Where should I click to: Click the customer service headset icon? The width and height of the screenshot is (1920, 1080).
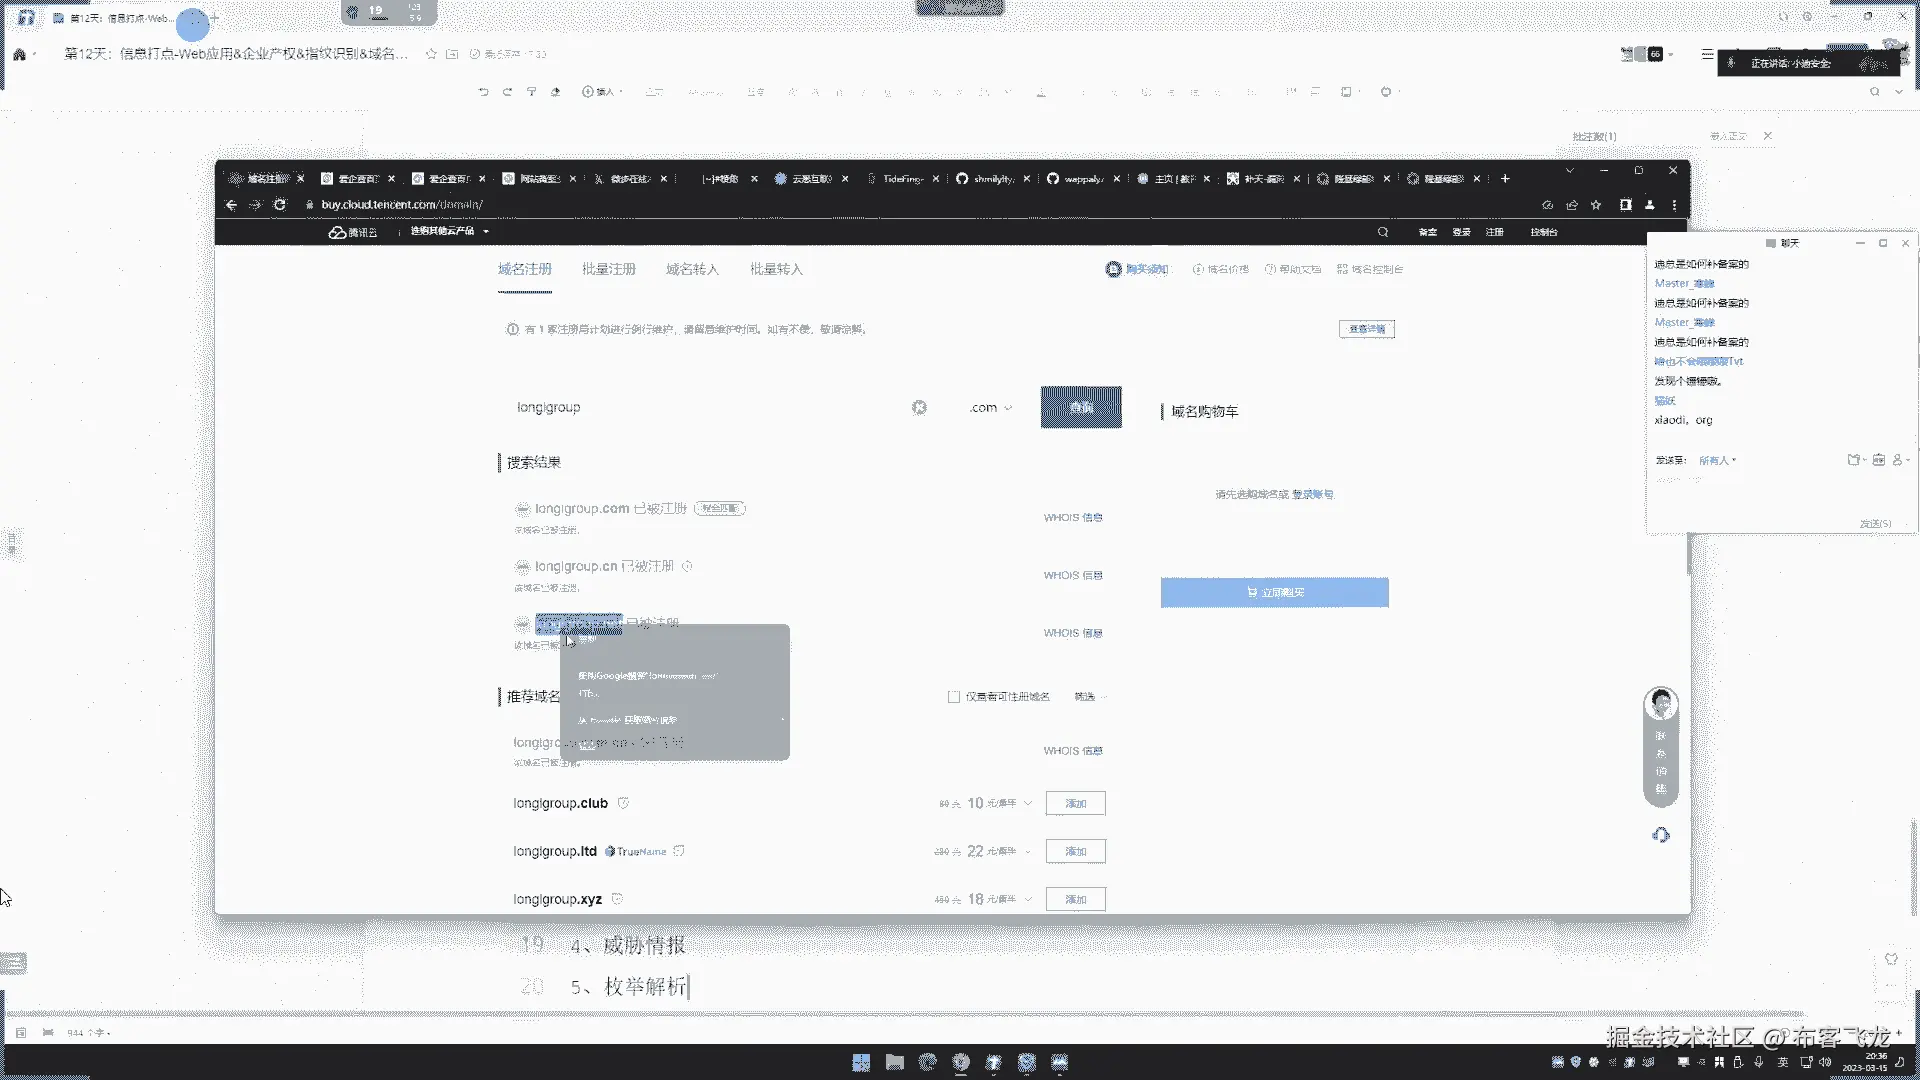[1661, 835]
